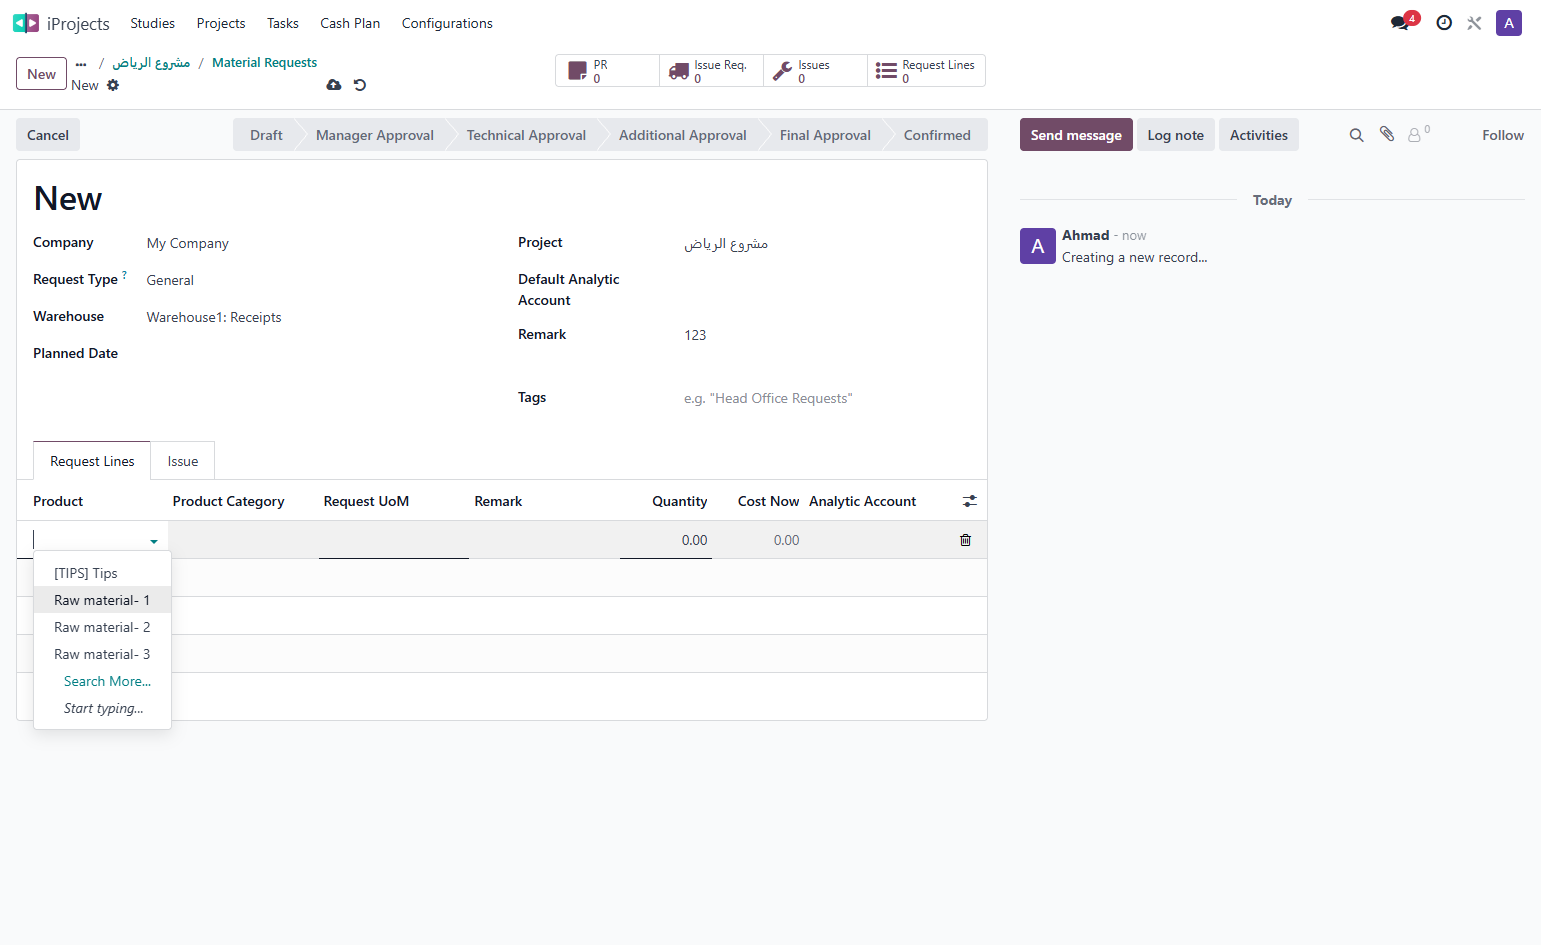1541x945 pixels.
Task: Open the conversations chat icon
Action: (x=1400, y=23)
